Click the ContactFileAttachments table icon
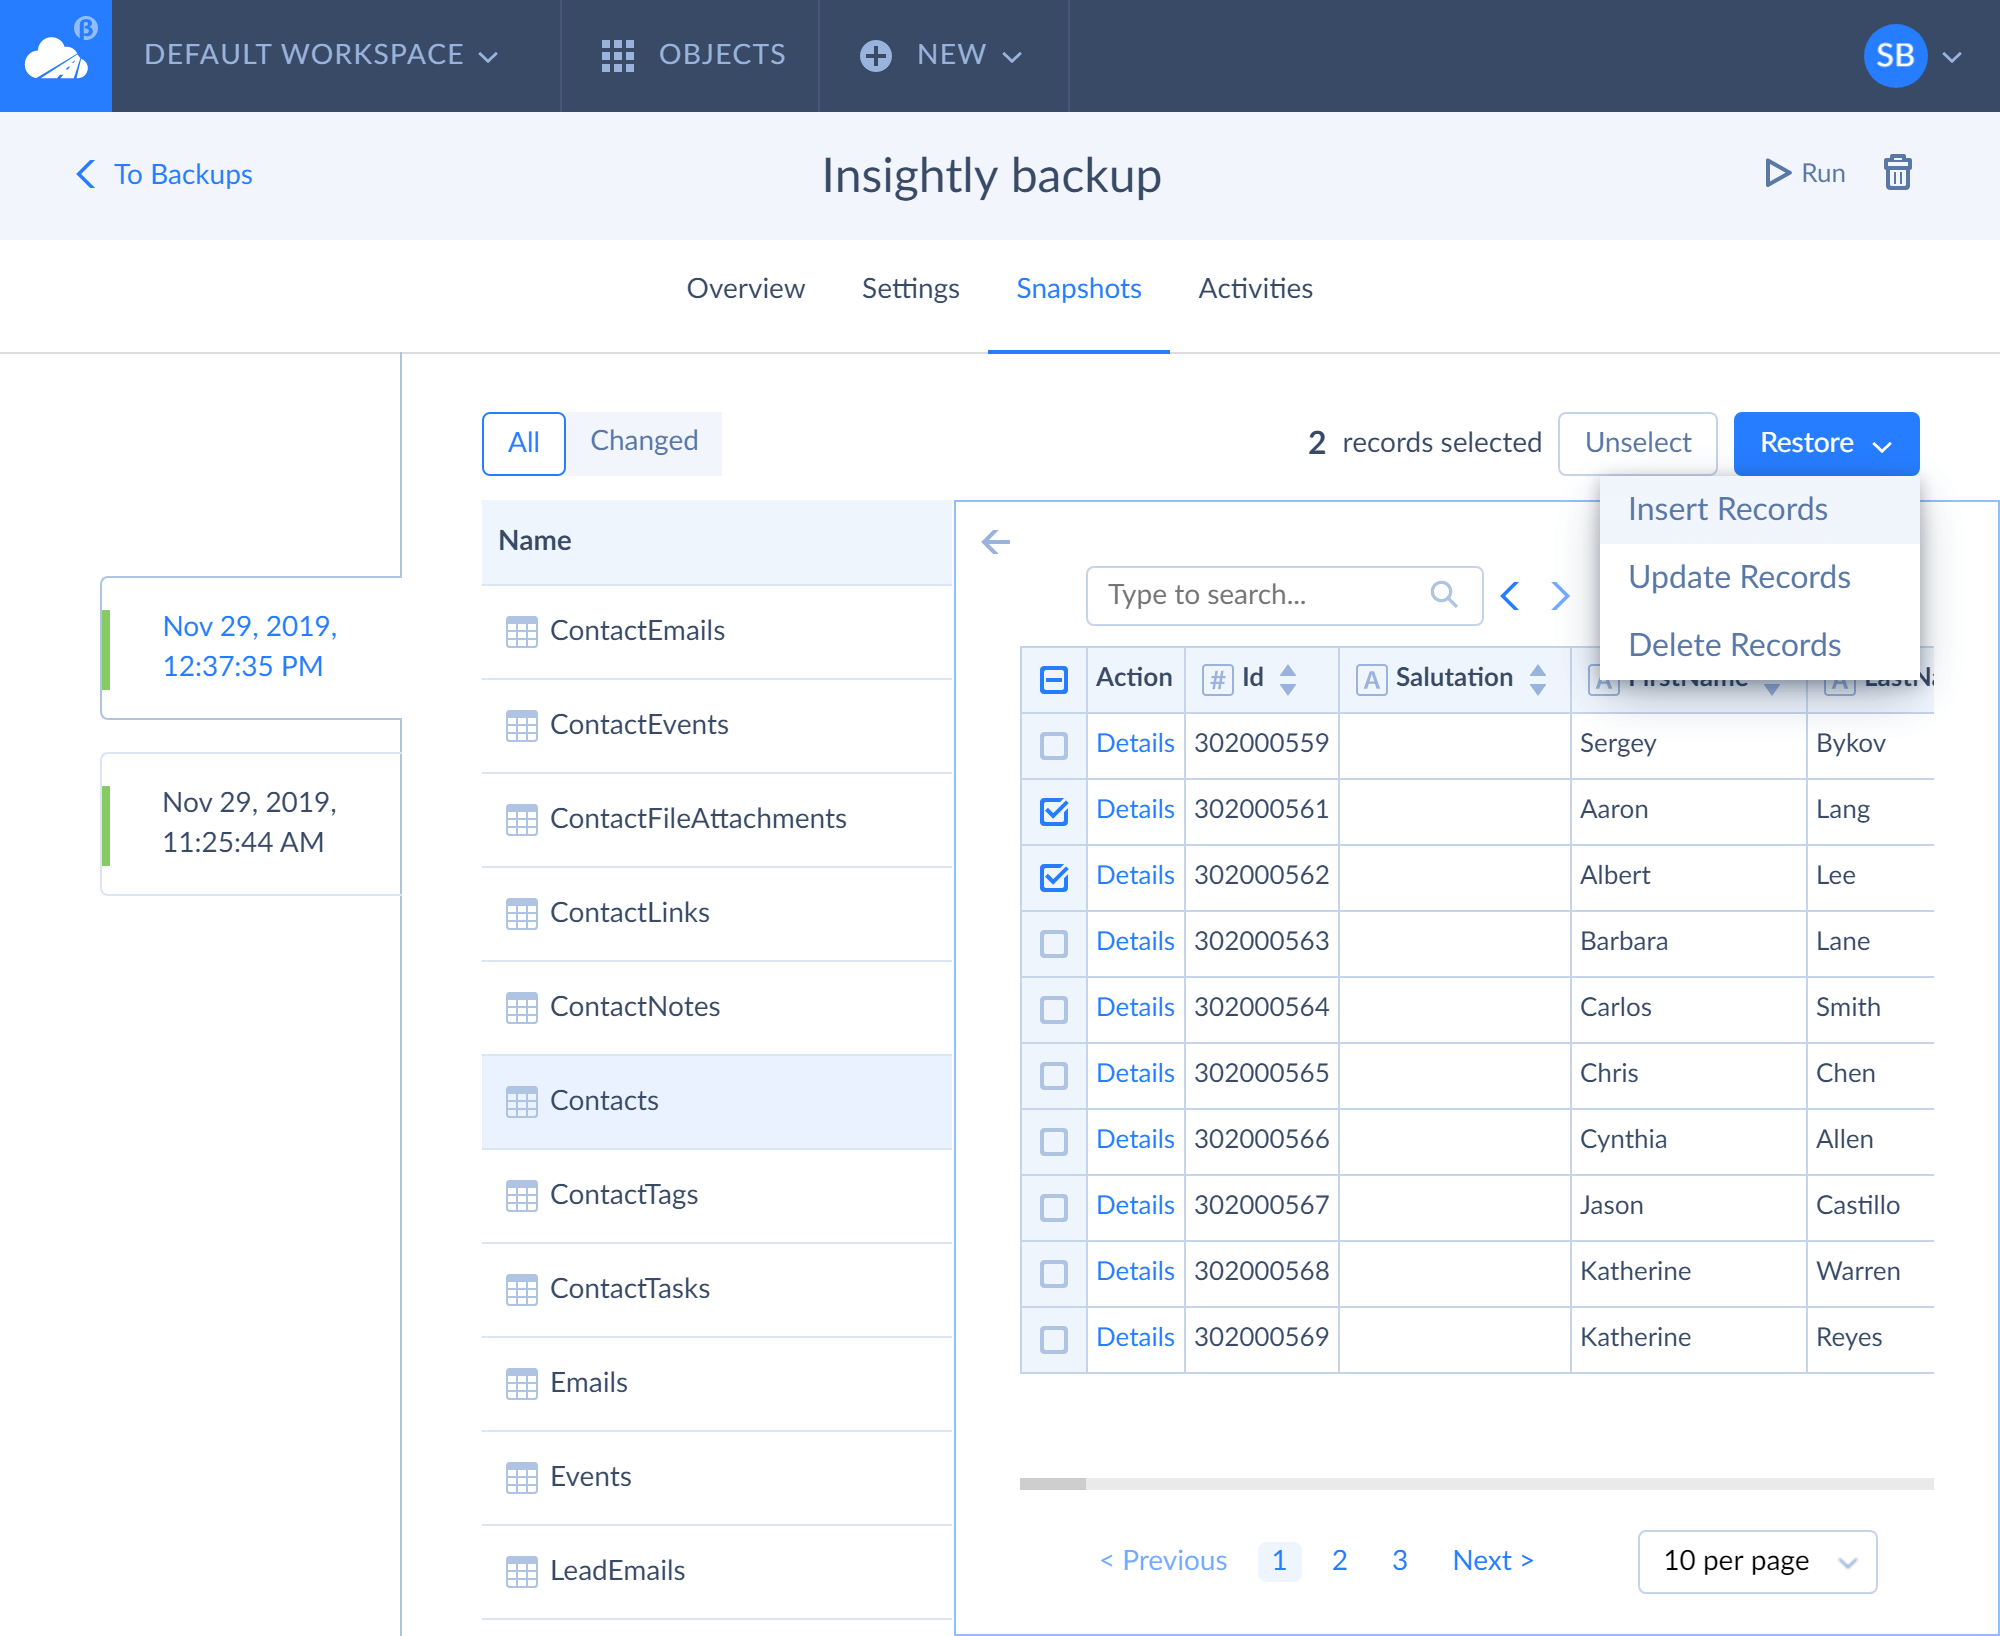2000x1636 pixels. (x=521, y=820)
